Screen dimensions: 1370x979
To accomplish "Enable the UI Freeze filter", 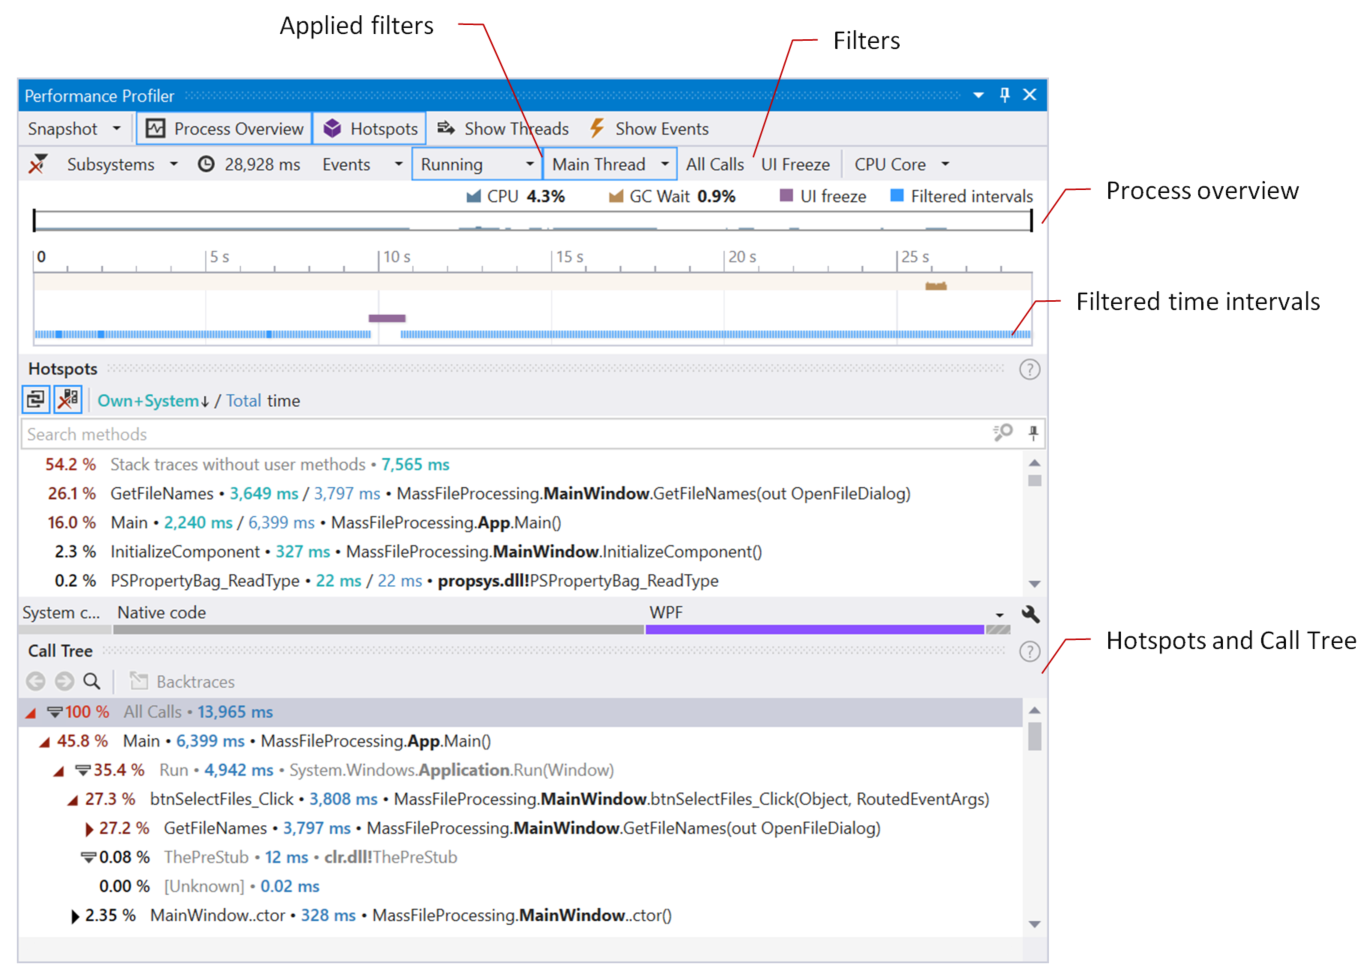I will pyautogui.click(x=795, y=163).
